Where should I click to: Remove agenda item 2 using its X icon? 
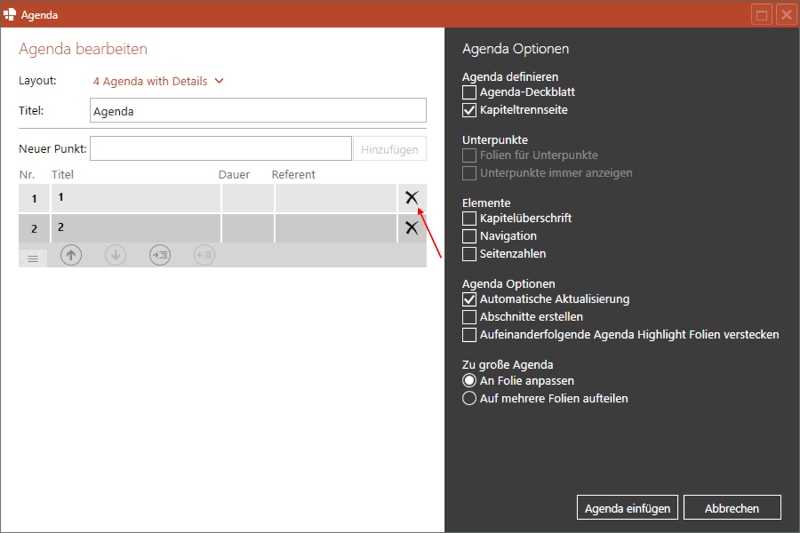pyautogui.click(x=411, y=228)
